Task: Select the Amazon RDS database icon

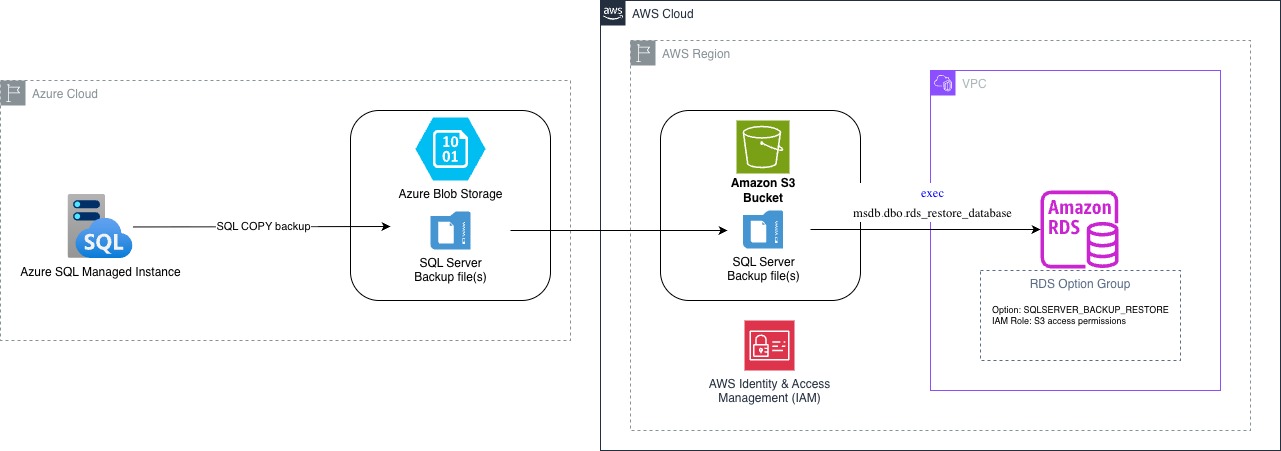Action: coord(1080,230)
